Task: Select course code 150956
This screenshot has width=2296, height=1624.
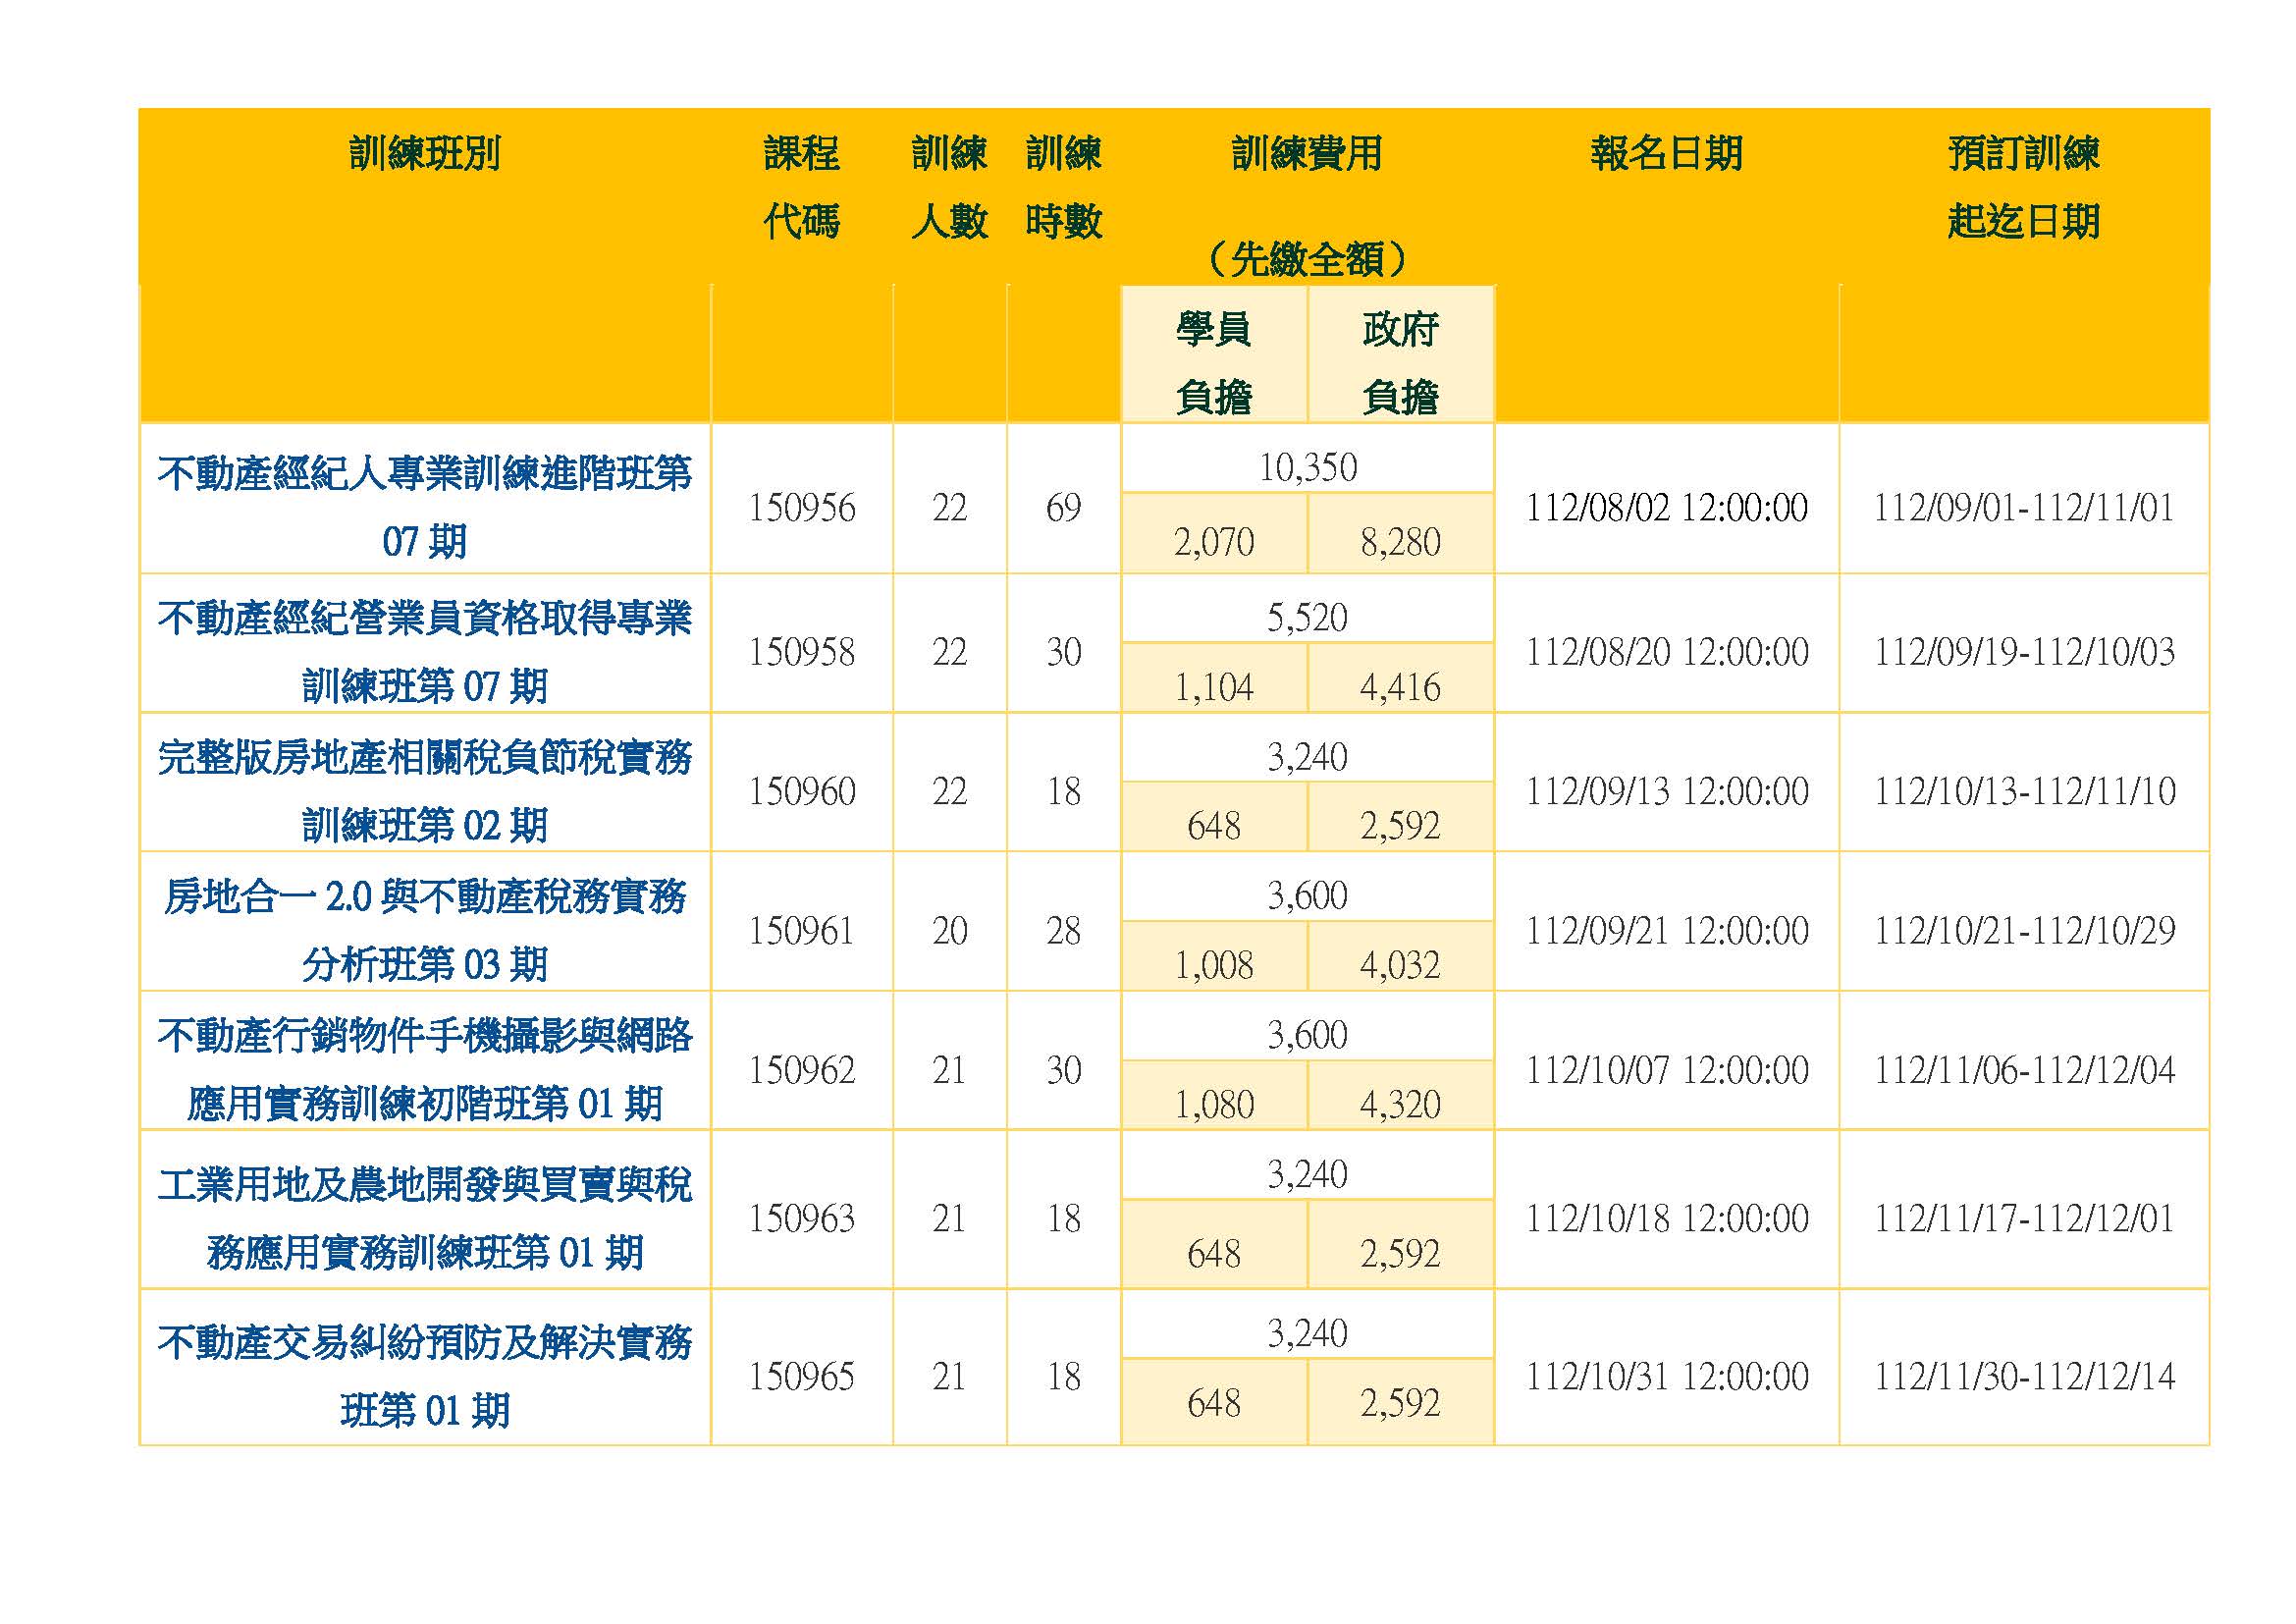Action: [x=802, y=507]
